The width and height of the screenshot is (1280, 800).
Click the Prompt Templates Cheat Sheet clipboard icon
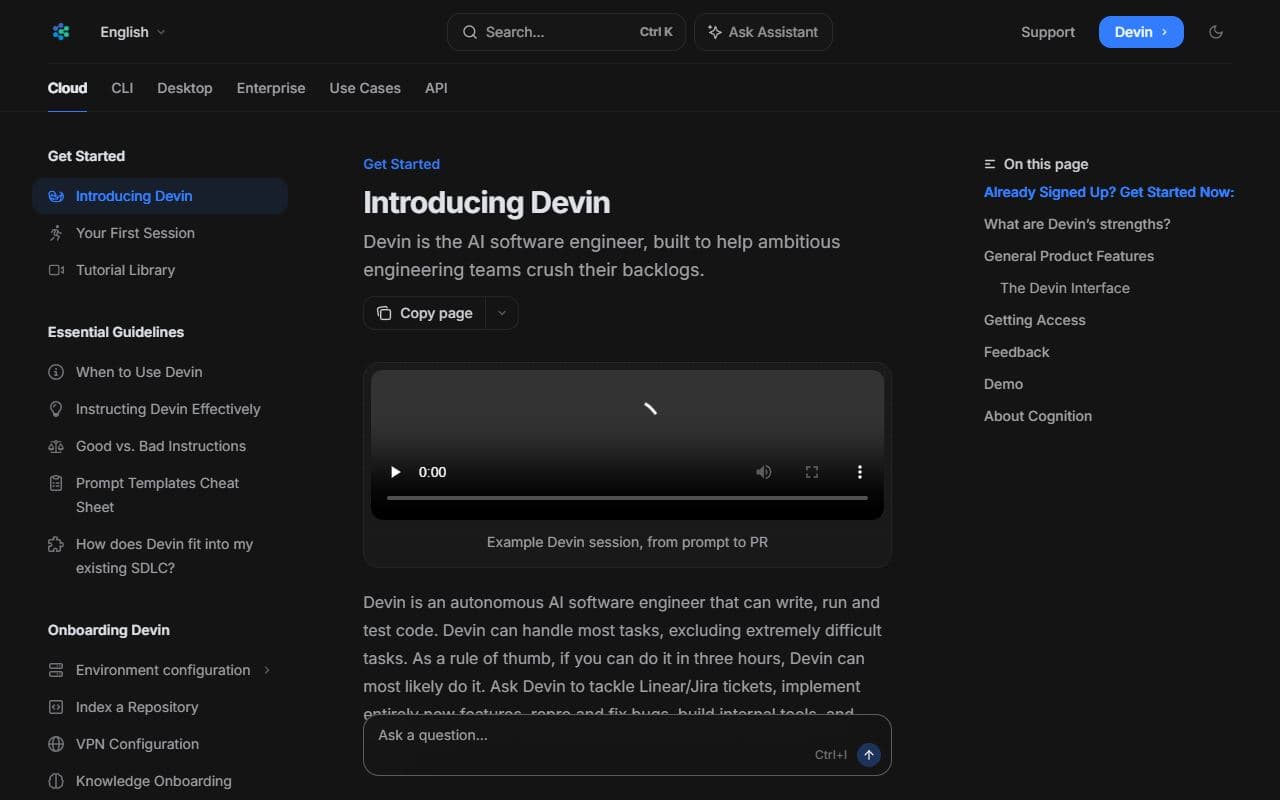coord(56,483)
